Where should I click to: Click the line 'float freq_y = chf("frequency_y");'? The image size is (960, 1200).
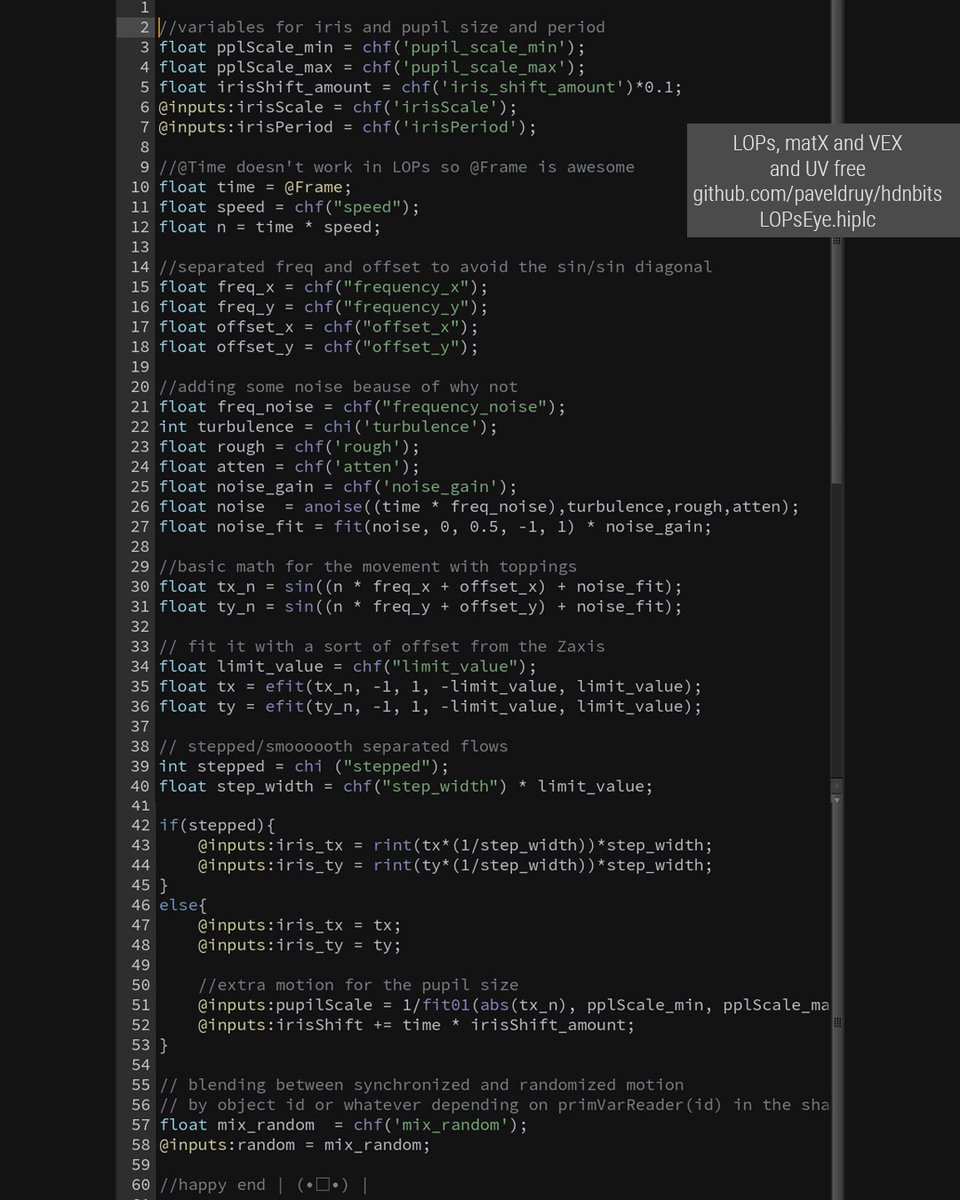[x=323, y=307]
